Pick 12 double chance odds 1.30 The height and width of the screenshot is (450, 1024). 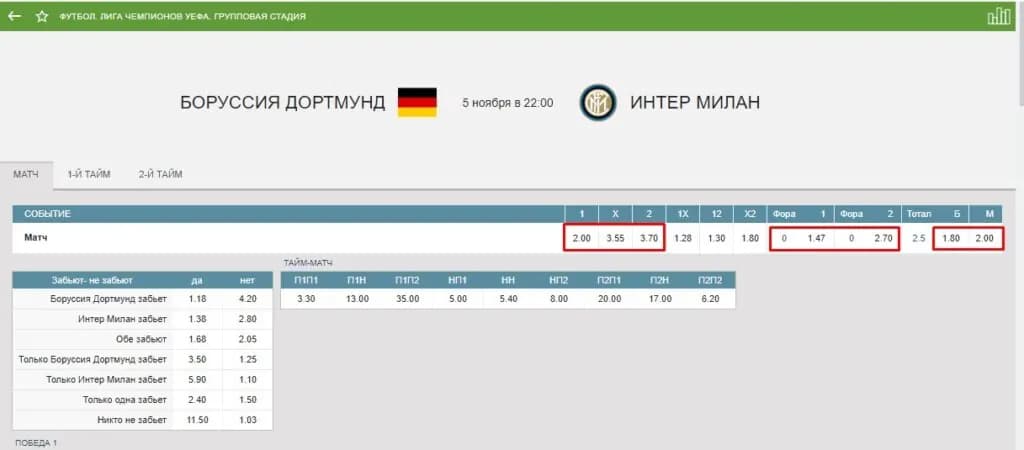pyautogui.click(x=716, y=238)
